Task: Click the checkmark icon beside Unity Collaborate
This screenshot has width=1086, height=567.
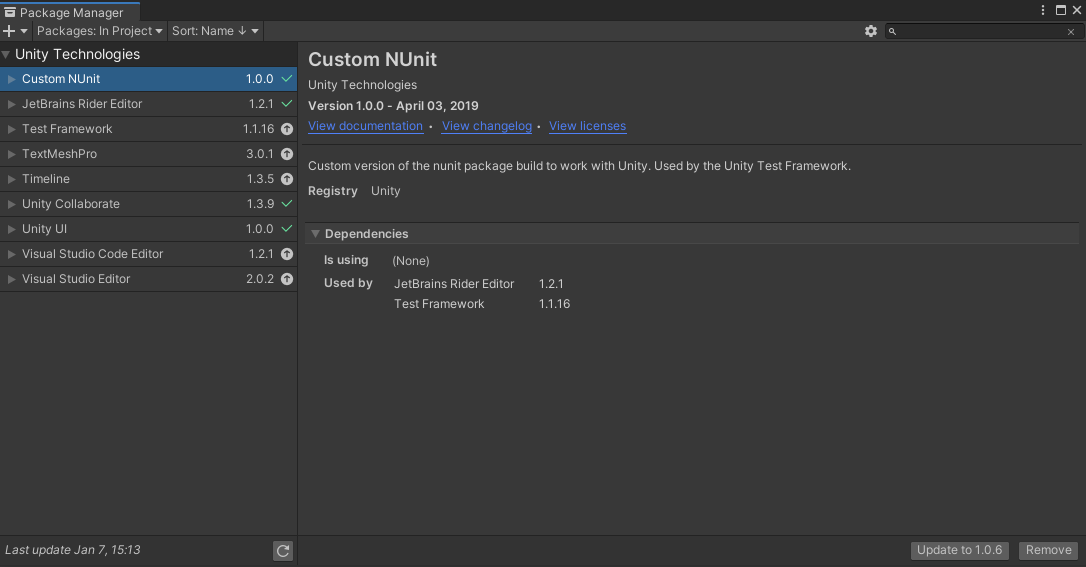Action: pyautogui.click(x=287, y=204)
